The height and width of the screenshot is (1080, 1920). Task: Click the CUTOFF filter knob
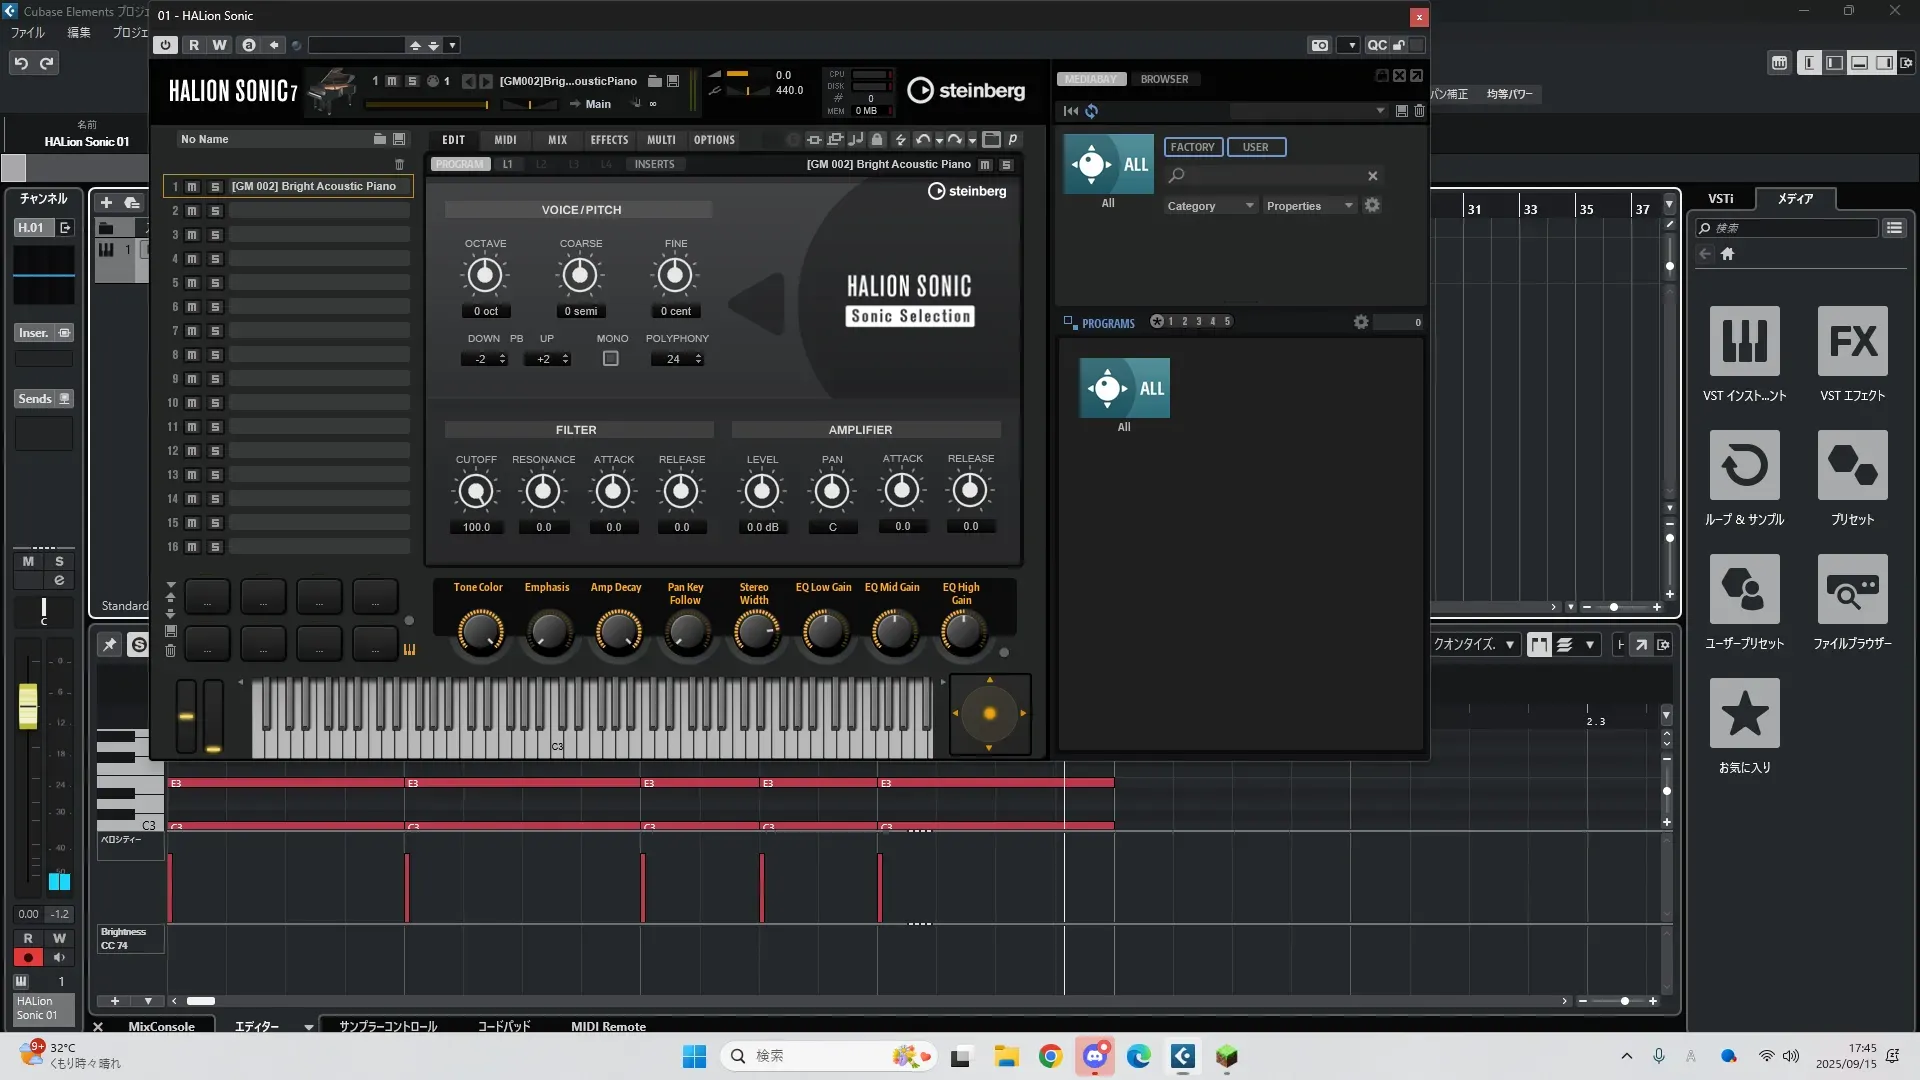476,491
